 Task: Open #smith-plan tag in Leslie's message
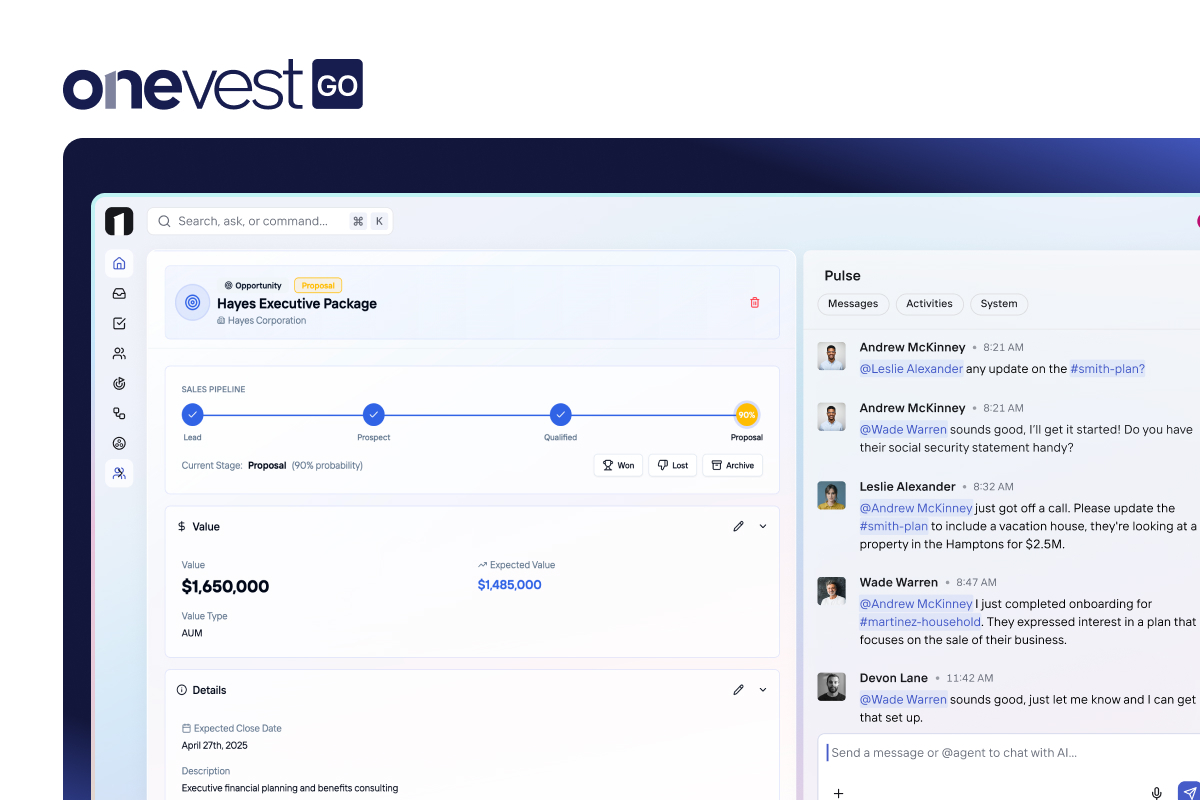(x=894, y=526)
